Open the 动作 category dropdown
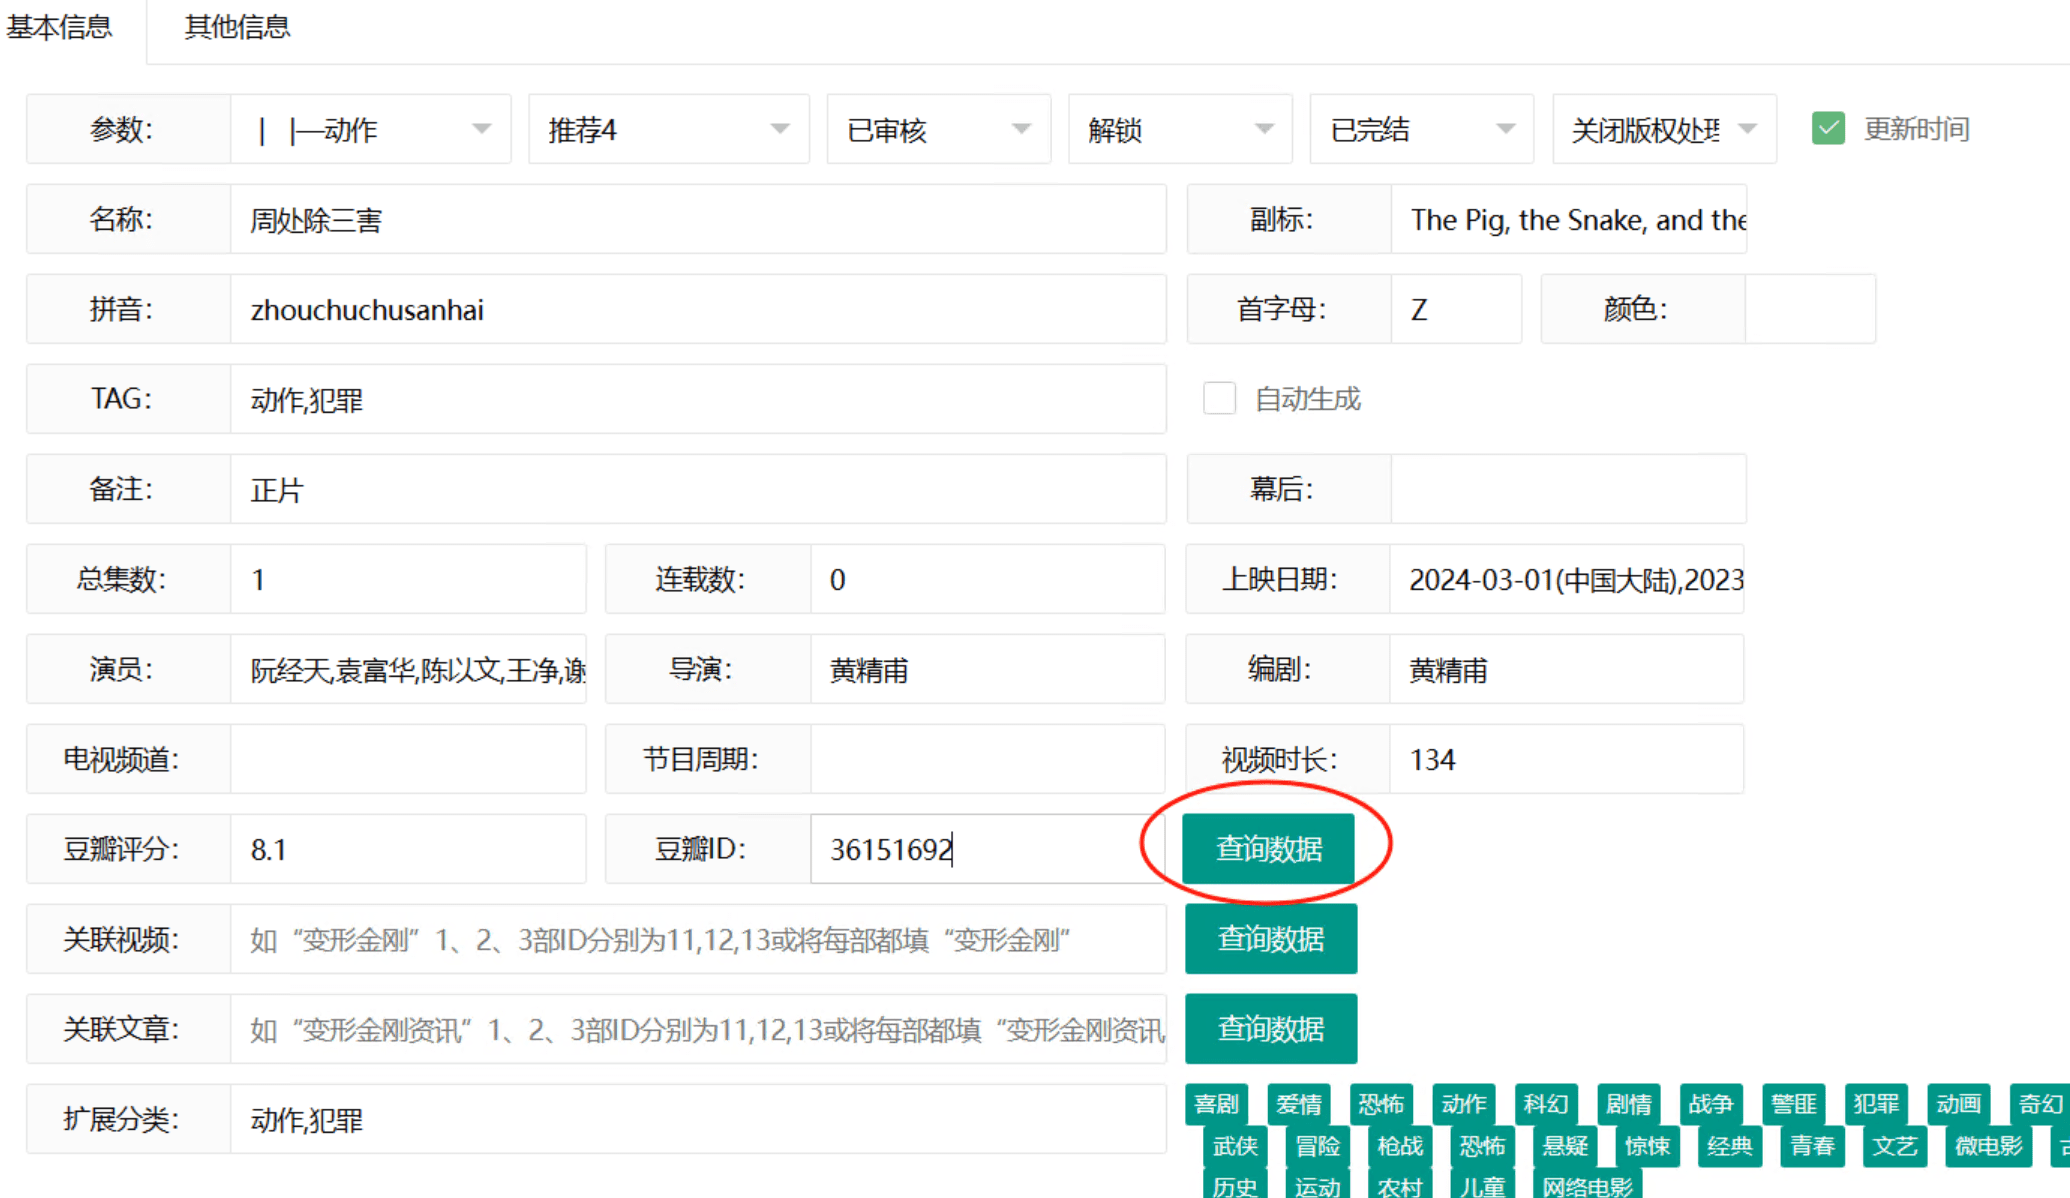This screenshot has height=1198, width=2070. [370, 128]
